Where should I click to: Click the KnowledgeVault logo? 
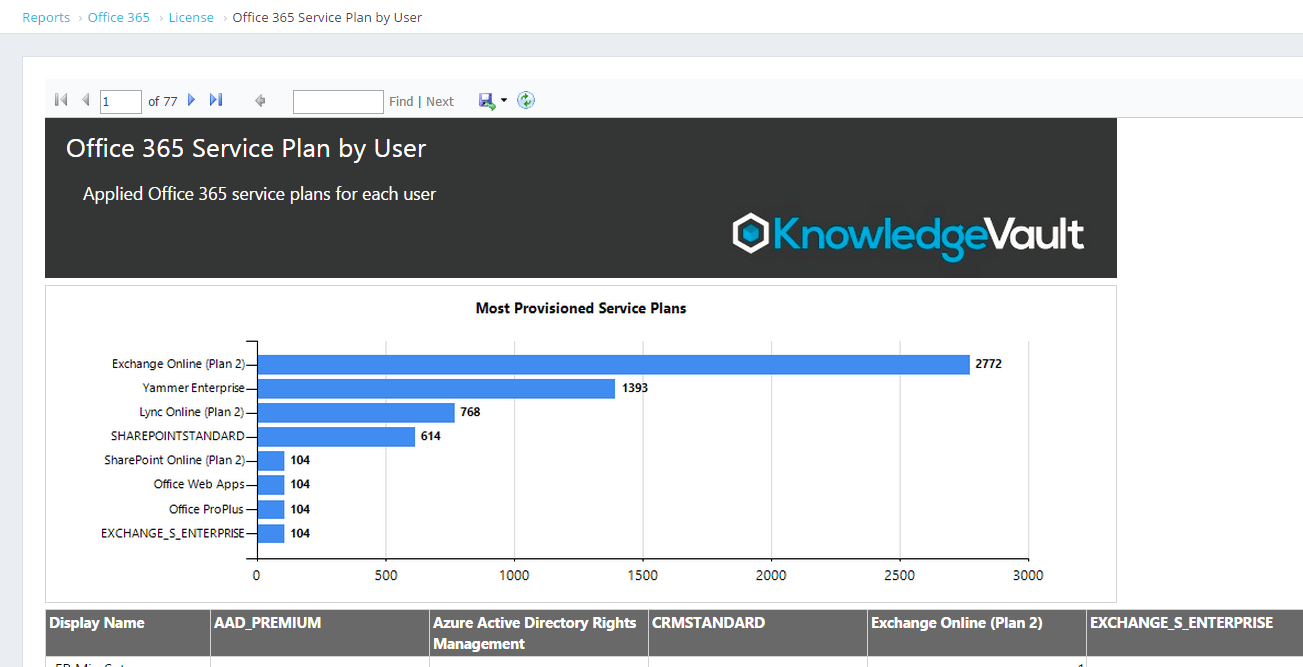point(908,235)
